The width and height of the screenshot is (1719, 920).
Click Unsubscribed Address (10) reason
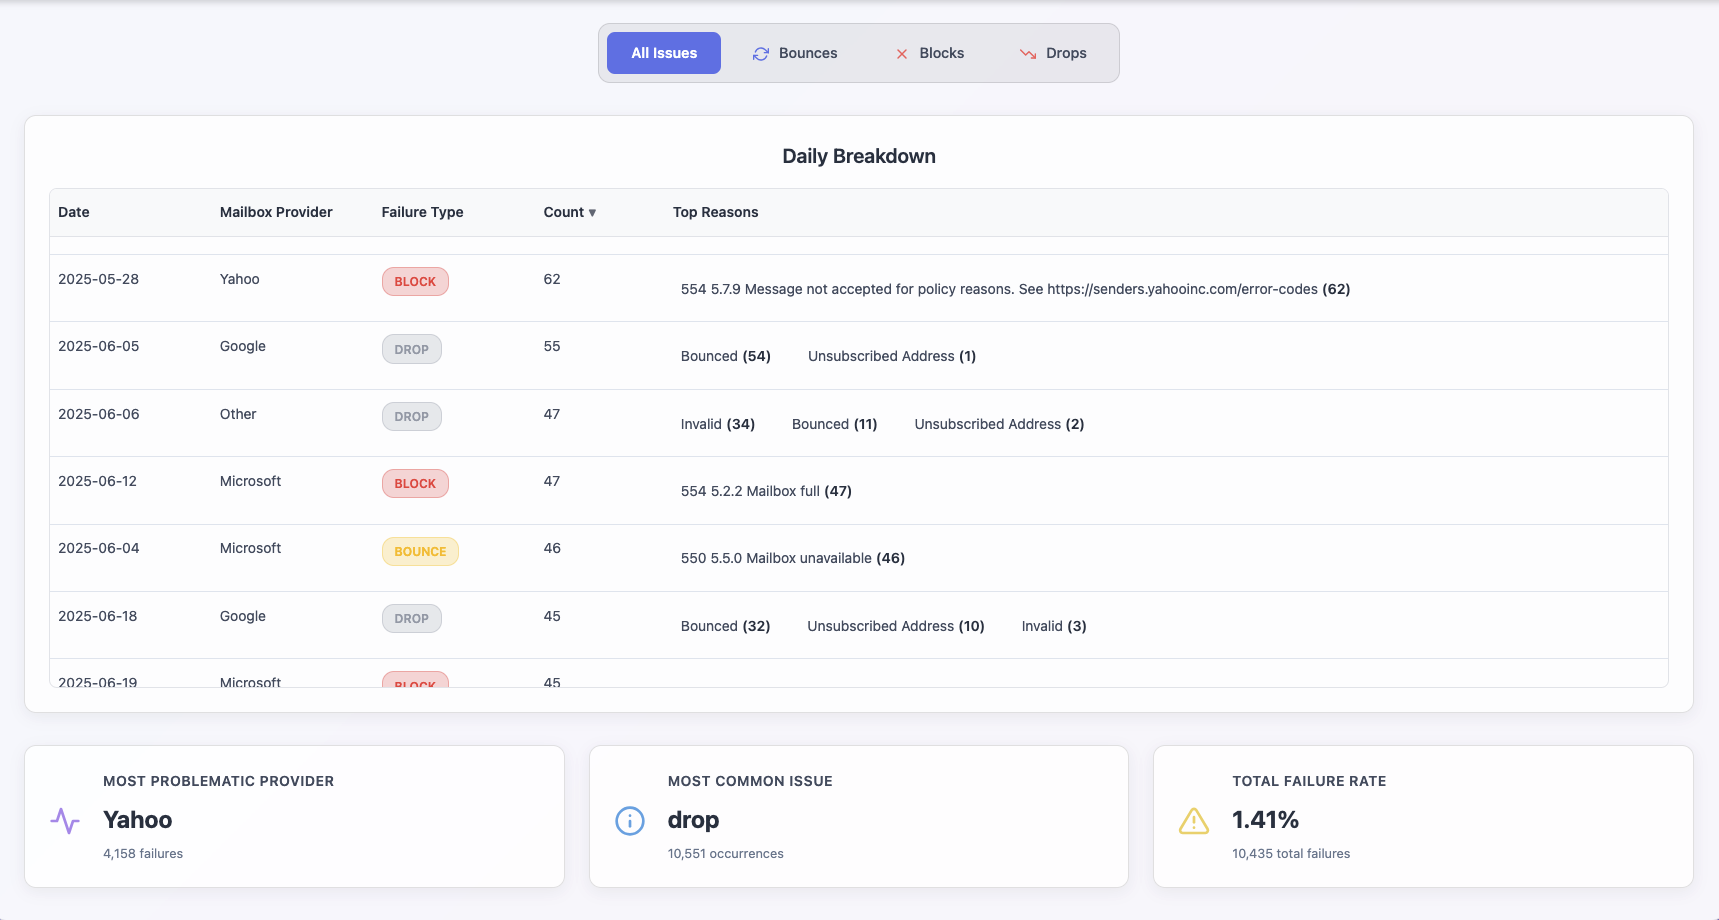(896, 626)
